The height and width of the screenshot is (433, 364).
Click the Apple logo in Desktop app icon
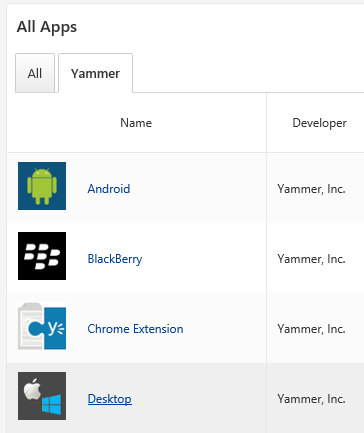[32, 389]
